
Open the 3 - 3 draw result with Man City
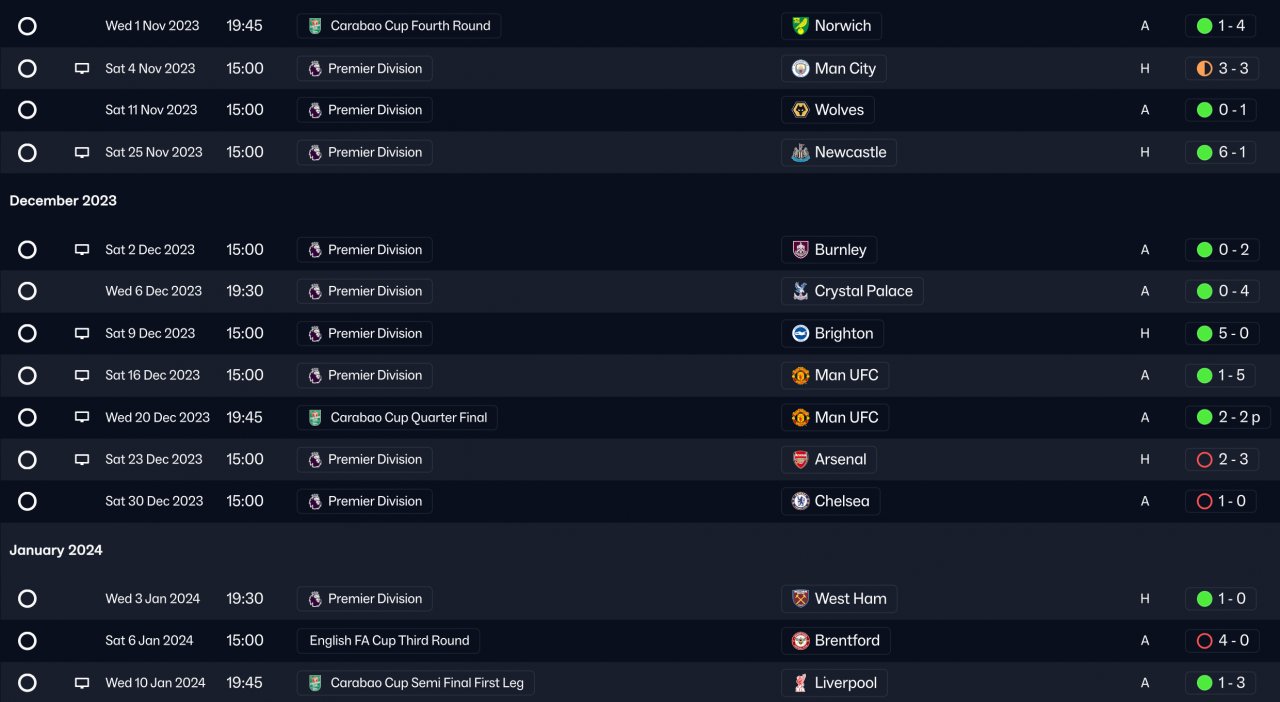click(x=1221, y=68)
